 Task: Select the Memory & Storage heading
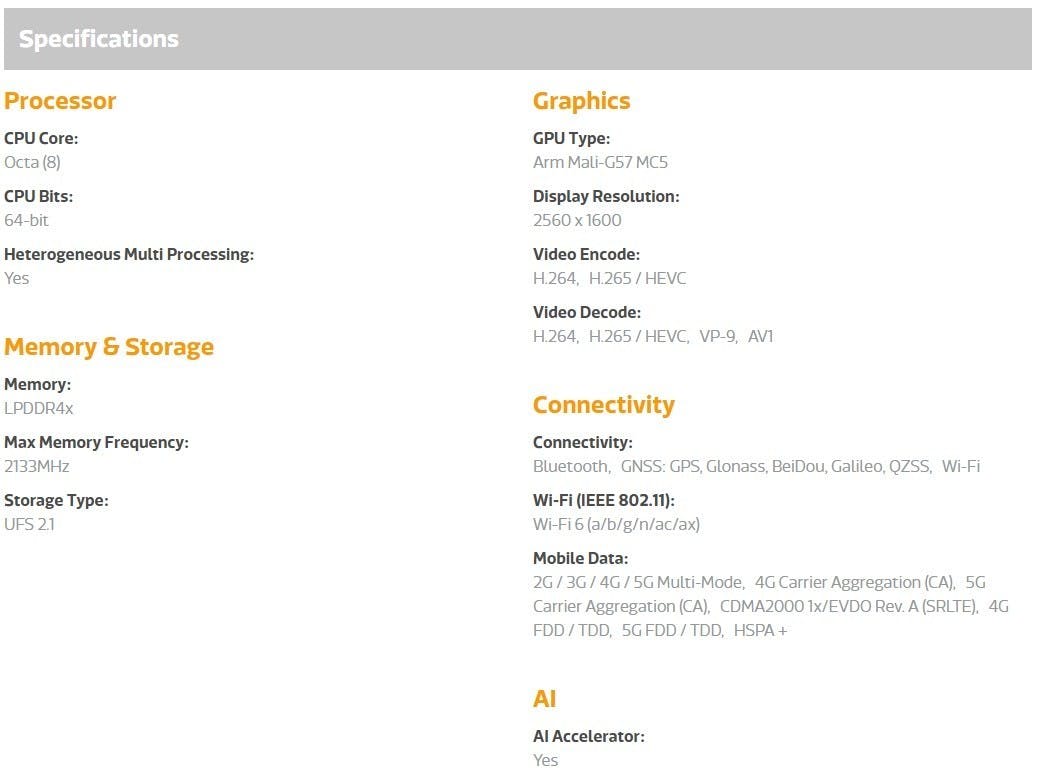pos(109,347)
